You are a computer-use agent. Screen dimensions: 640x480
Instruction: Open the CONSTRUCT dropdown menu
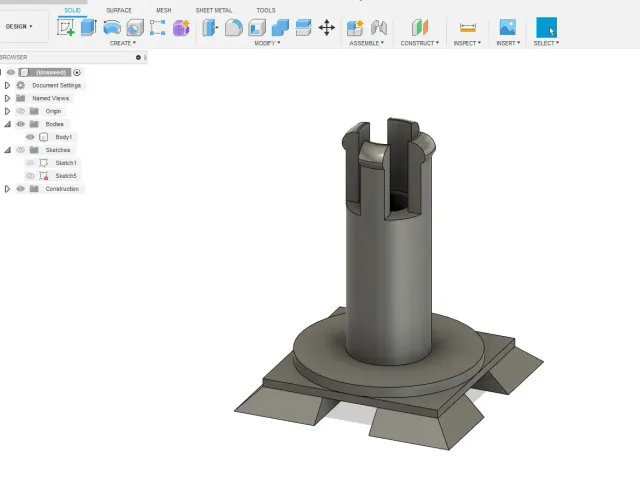tap(420, 43)
